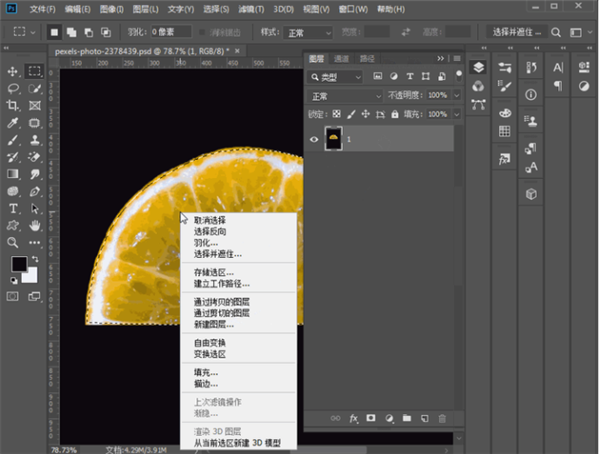This screenshot has height=454, width=600.
Task: Choose 取消选择 from the context menu
Action: click(209, 220)
